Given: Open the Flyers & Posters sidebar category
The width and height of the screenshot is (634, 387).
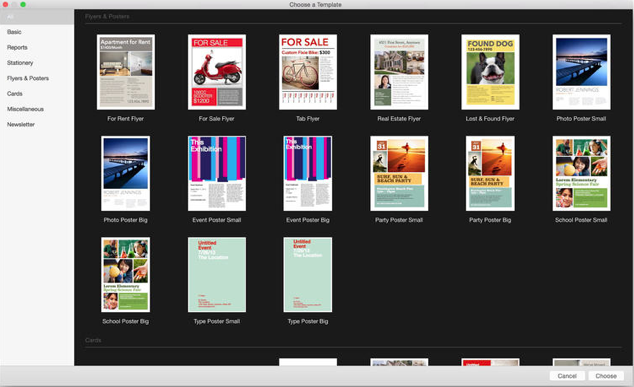Looking at the screenshot, I should 28,78.
